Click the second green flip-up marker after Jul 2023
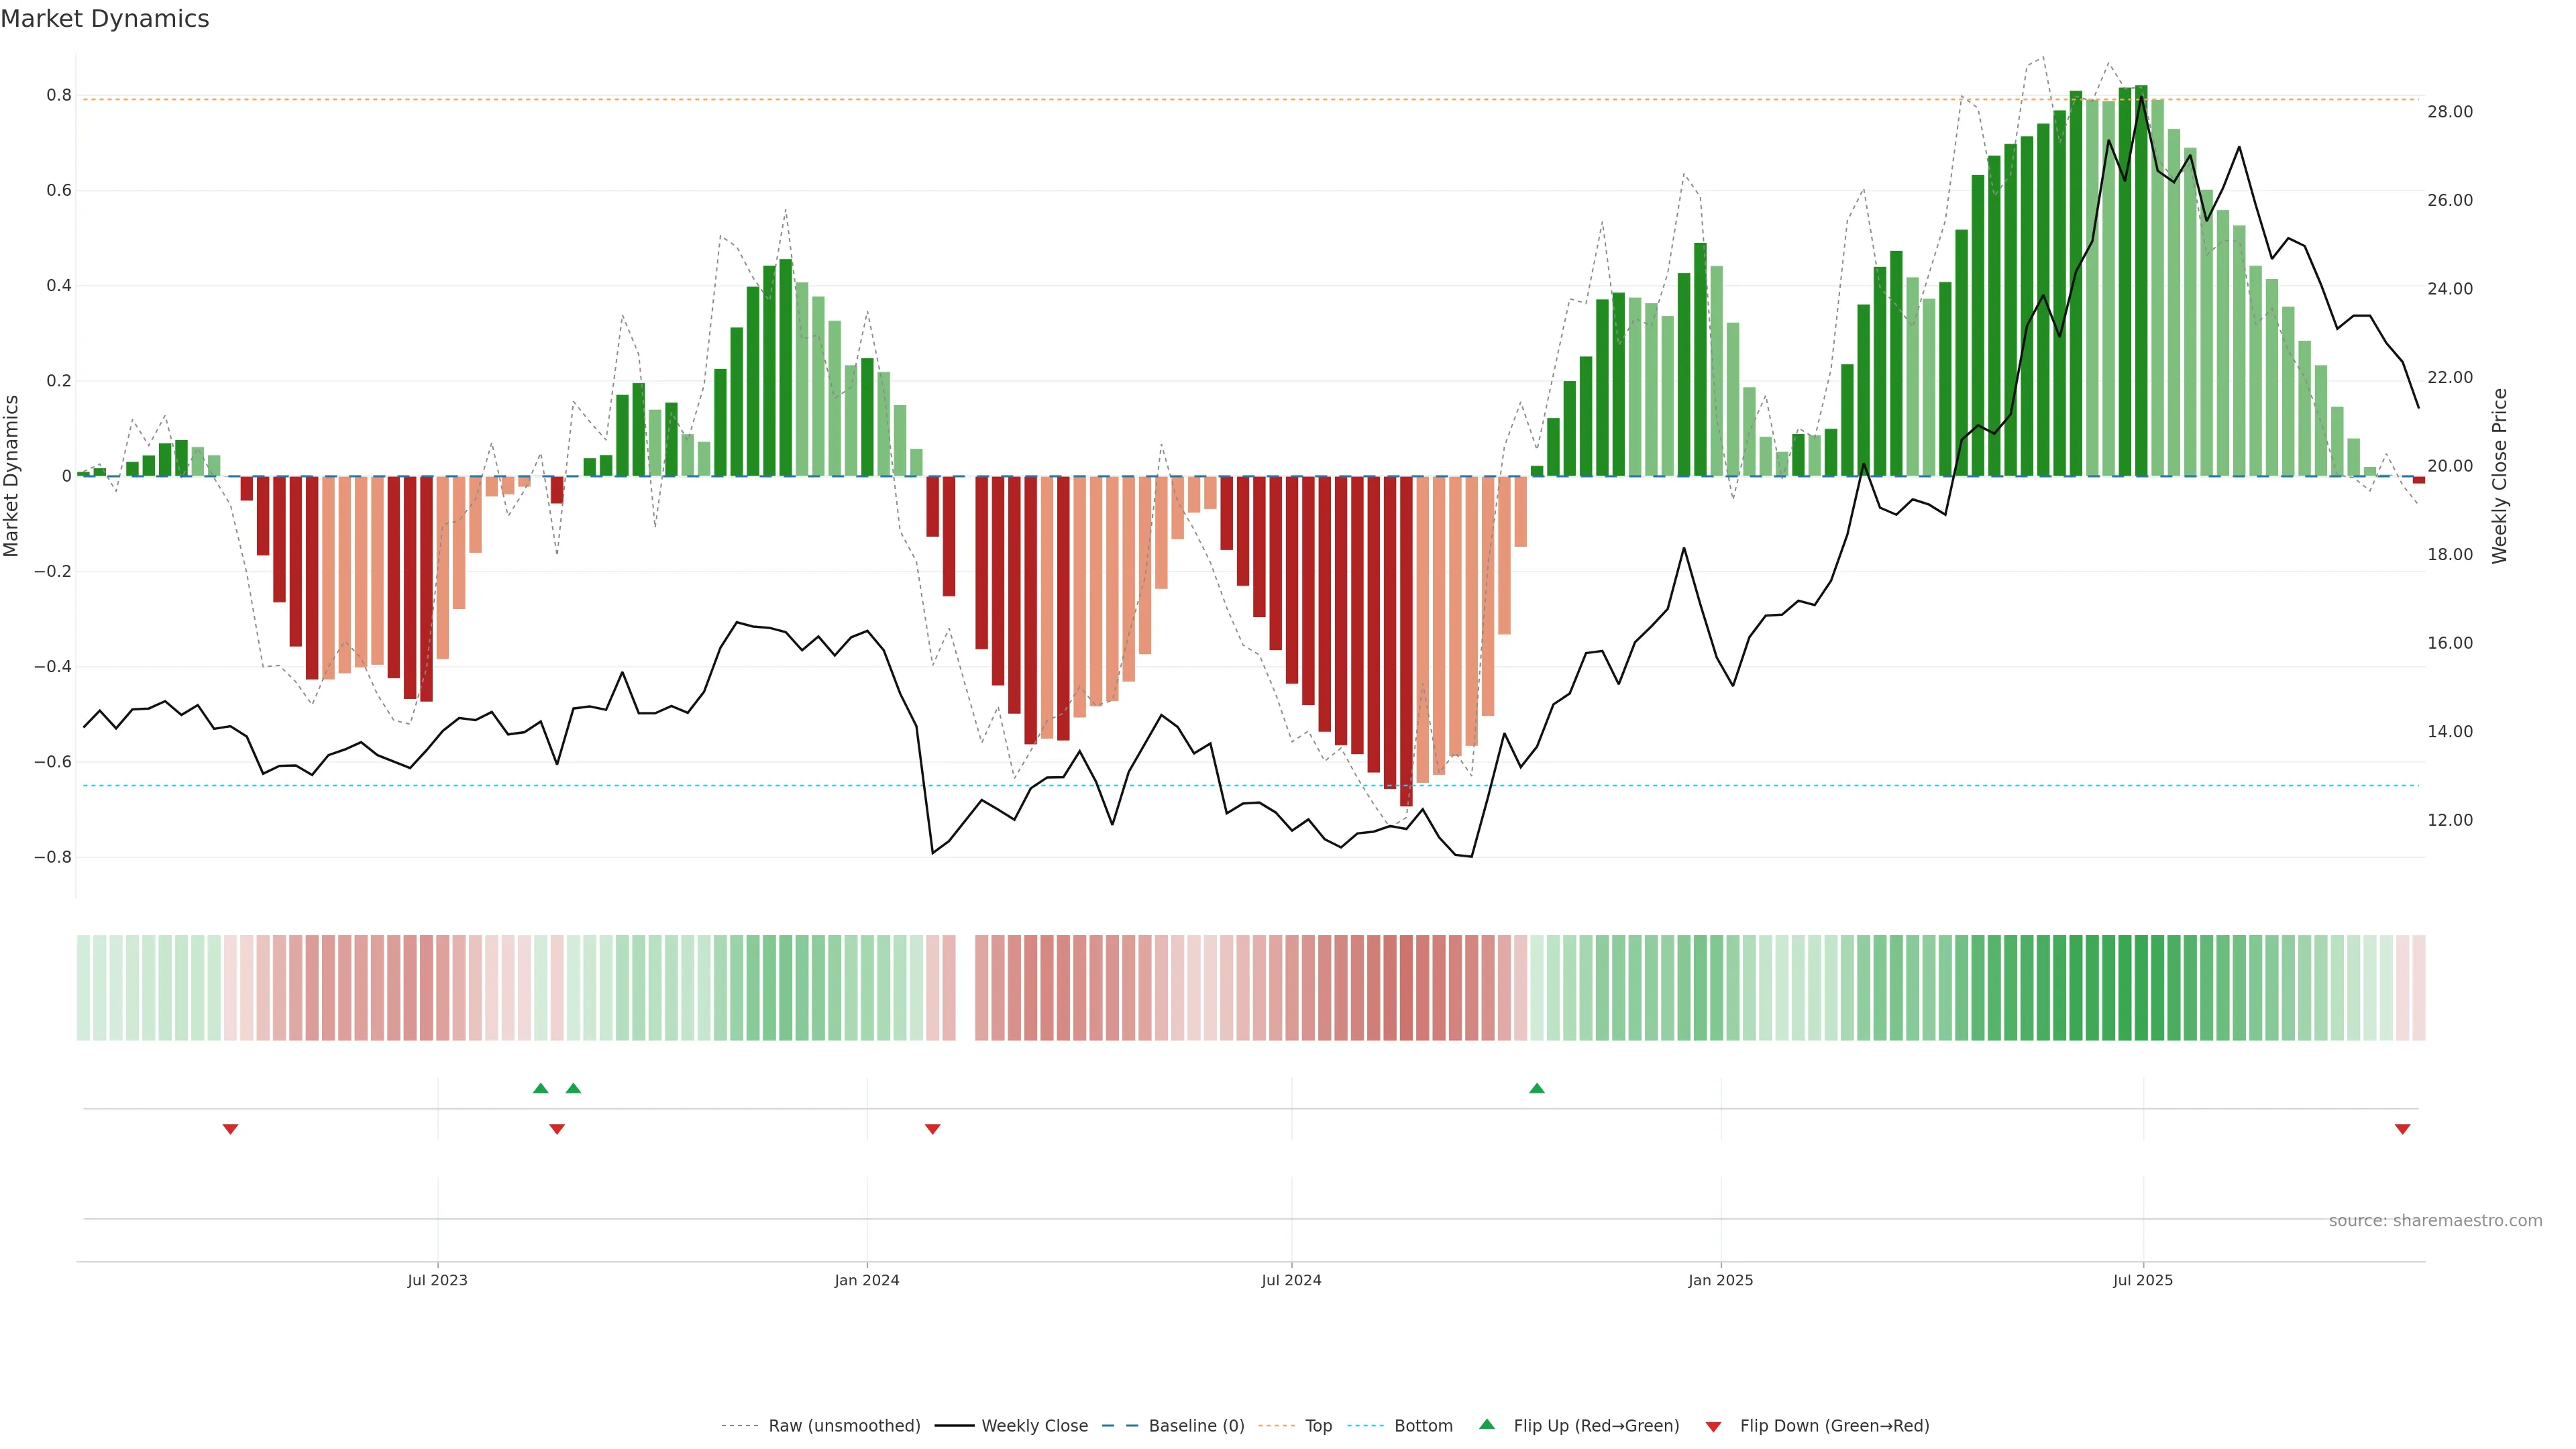The height and width of the screenshot is (1449, 2576). pyautogui.click(x=573, y=1088)
